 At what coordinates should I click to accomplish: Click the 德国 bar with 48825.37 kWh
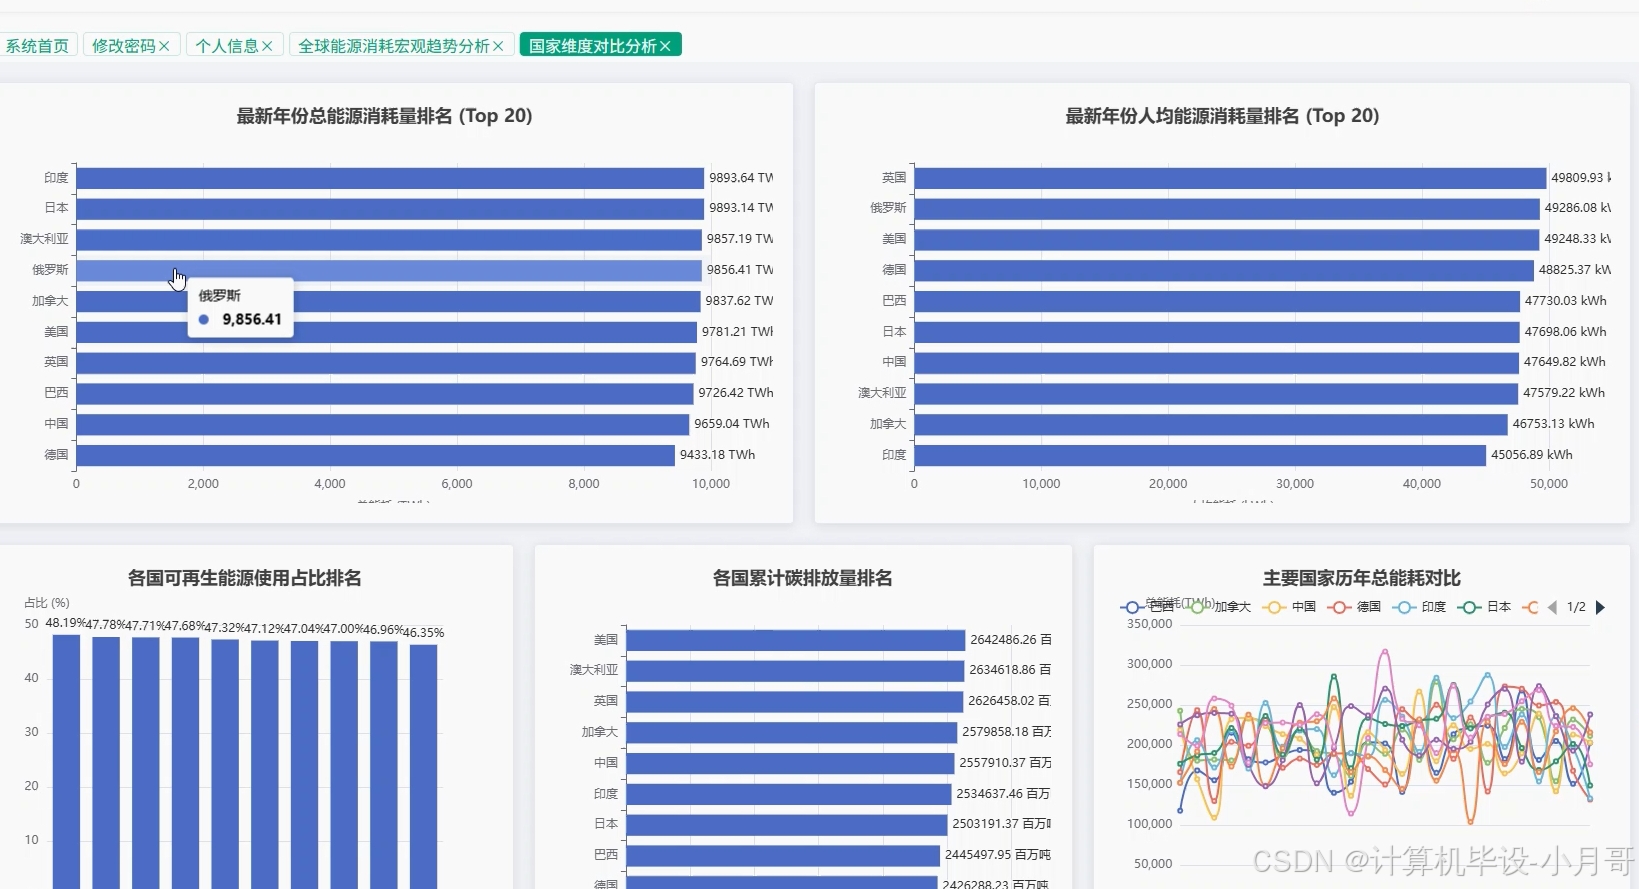pyautogui.click(x=1224, y=270)
